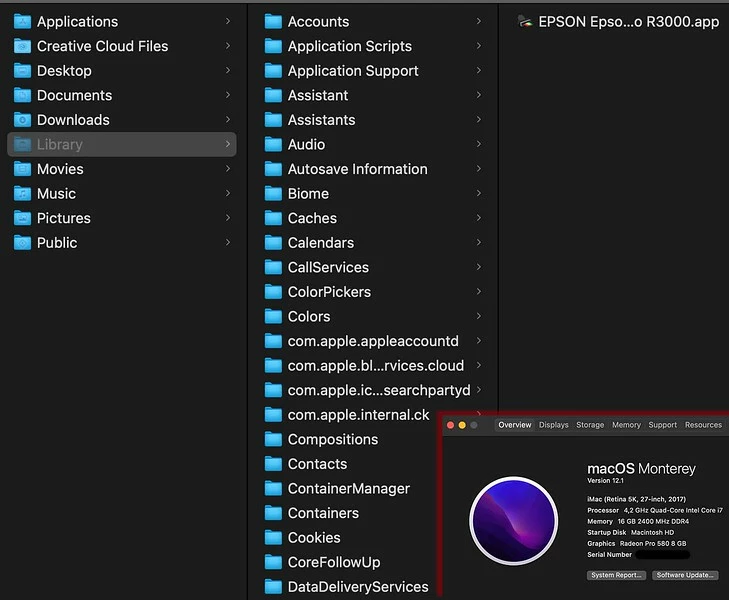Click the Memory 16 GB DDR4 line
Screen dimensions: 729x600
click(x=638, y=521)
